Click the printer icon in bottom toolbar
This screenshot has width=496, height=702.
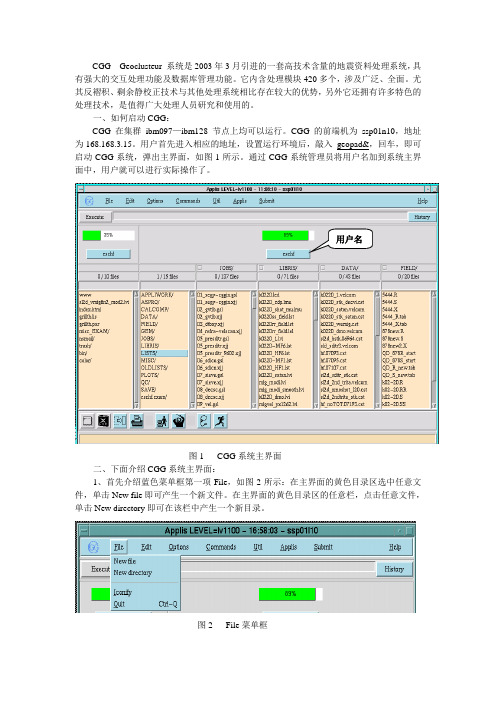click(137, 421)
